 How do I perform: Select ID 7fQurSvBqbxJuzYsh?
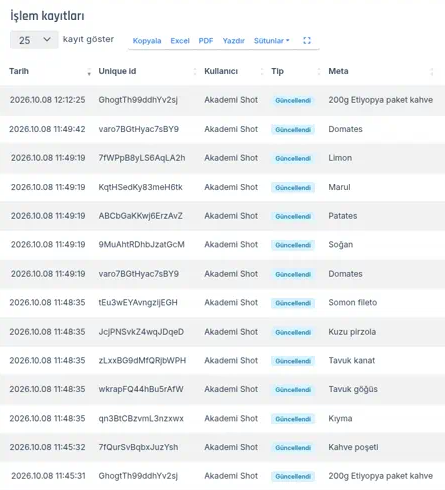pos(138,447)
